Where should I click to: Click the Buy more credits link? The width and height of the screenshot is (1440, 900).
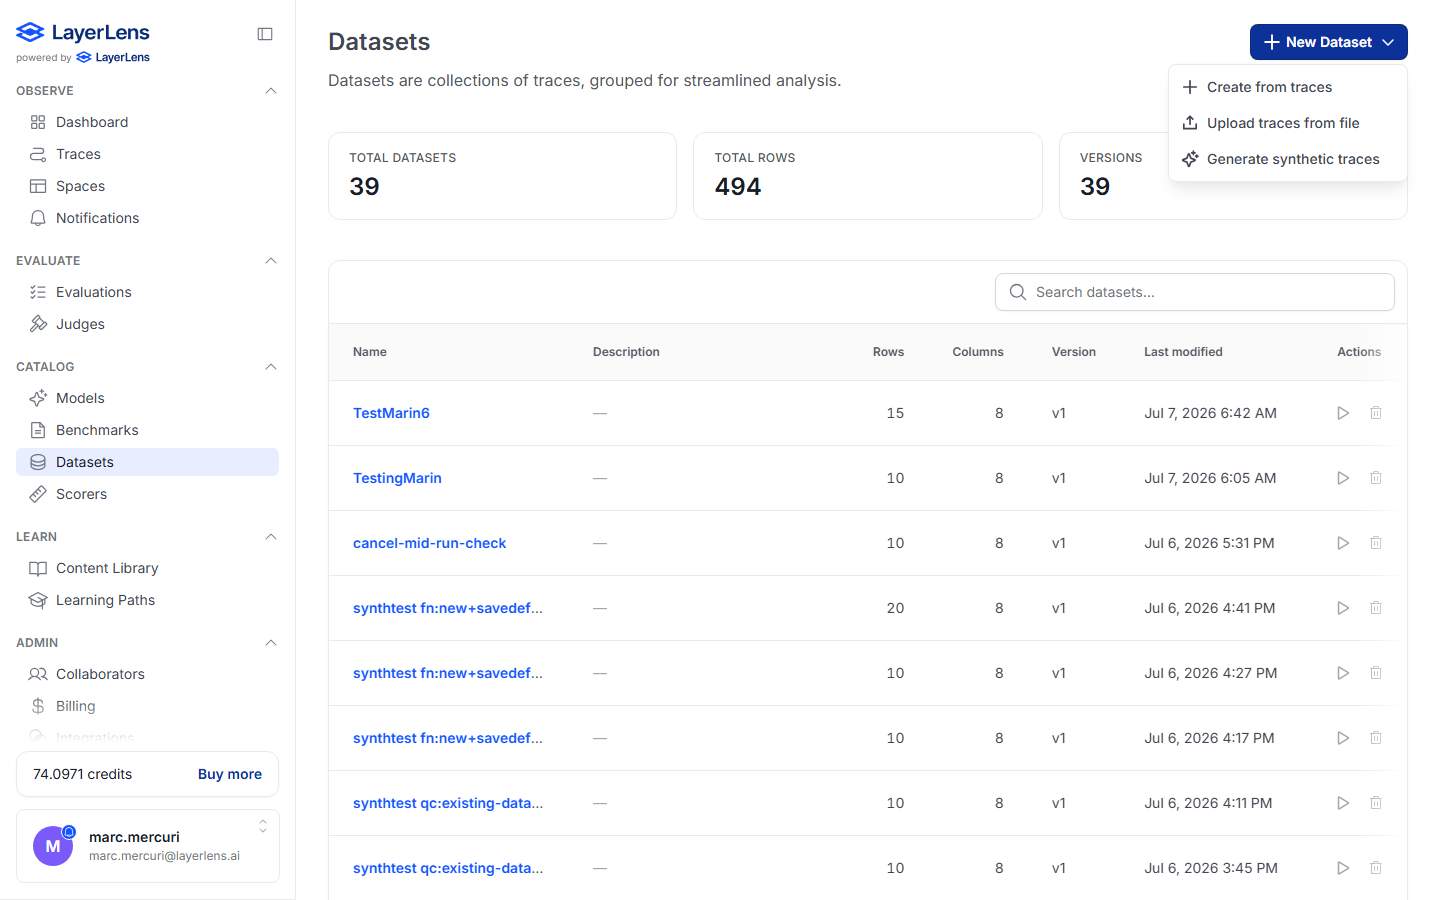pyautogui.click(x=230, y=774)
